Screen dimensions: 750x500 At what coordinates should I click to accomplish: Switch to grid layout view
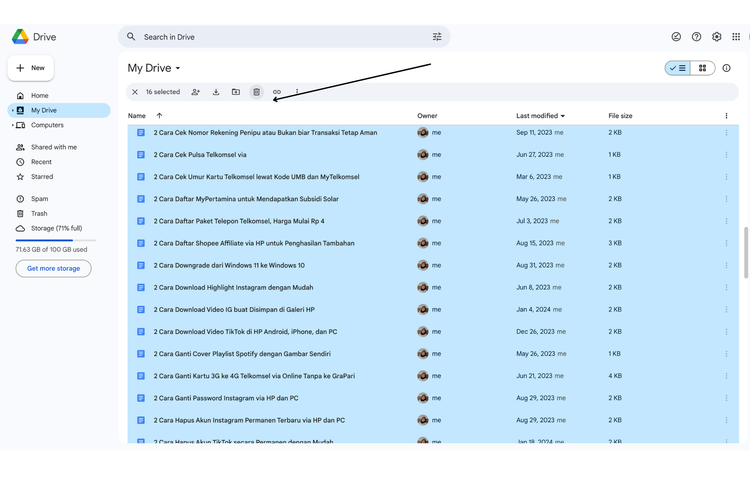[x=703, y=68]
